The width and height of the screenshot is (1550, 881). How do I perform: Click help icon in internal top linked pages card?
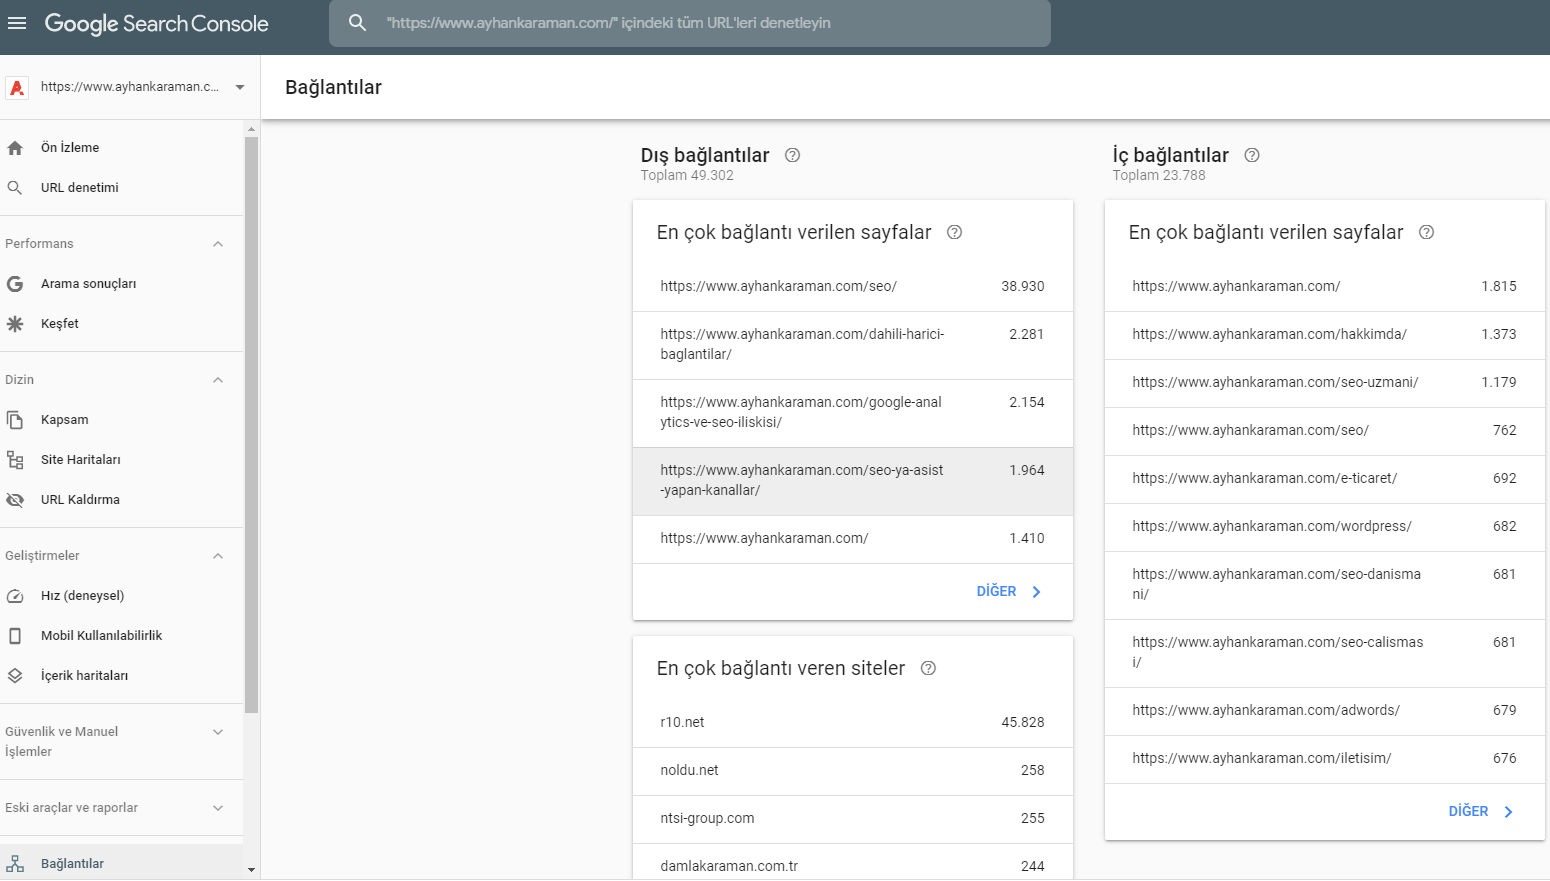click(1426, 232)
